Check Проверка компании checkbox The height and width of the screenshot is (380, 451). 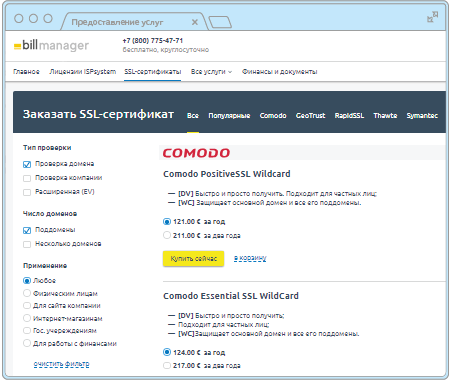(27, 178)
